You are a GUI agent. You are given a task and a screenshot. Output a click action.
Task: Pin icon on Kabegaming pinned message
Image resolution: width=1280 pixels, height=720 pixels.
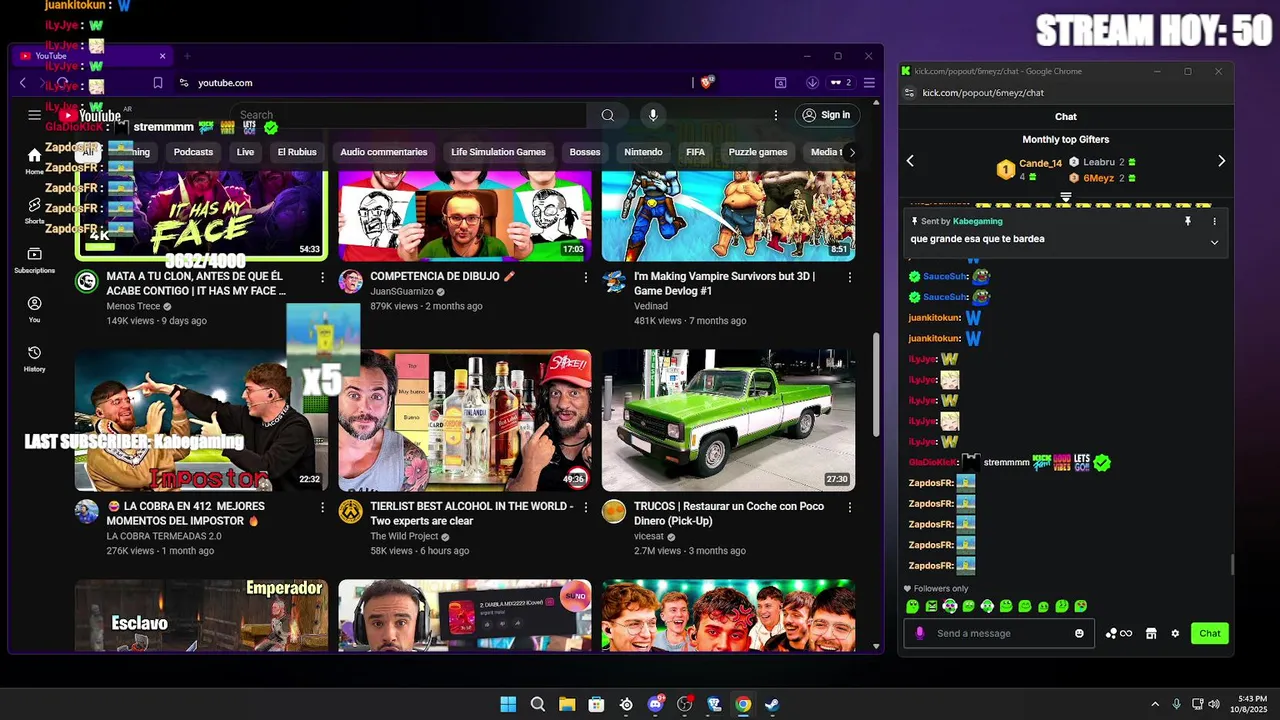tap(1188, 221)
